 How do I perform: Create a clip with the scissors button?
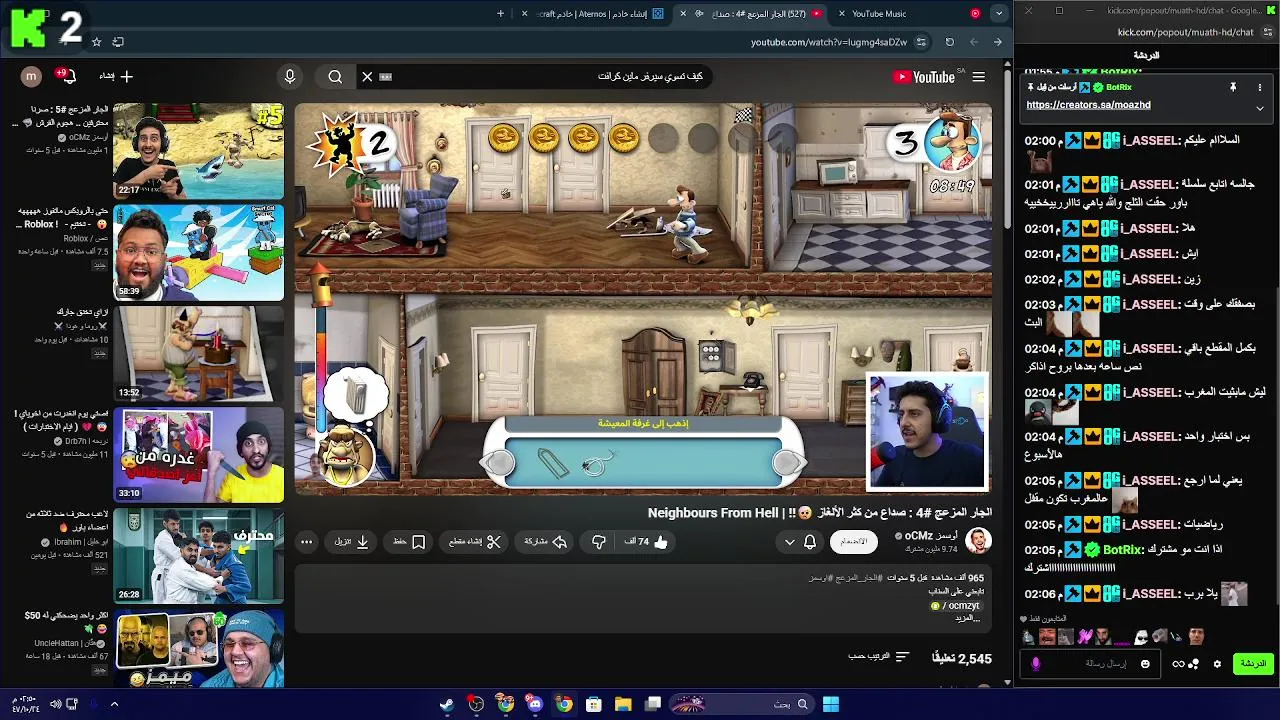coord(475,541)
